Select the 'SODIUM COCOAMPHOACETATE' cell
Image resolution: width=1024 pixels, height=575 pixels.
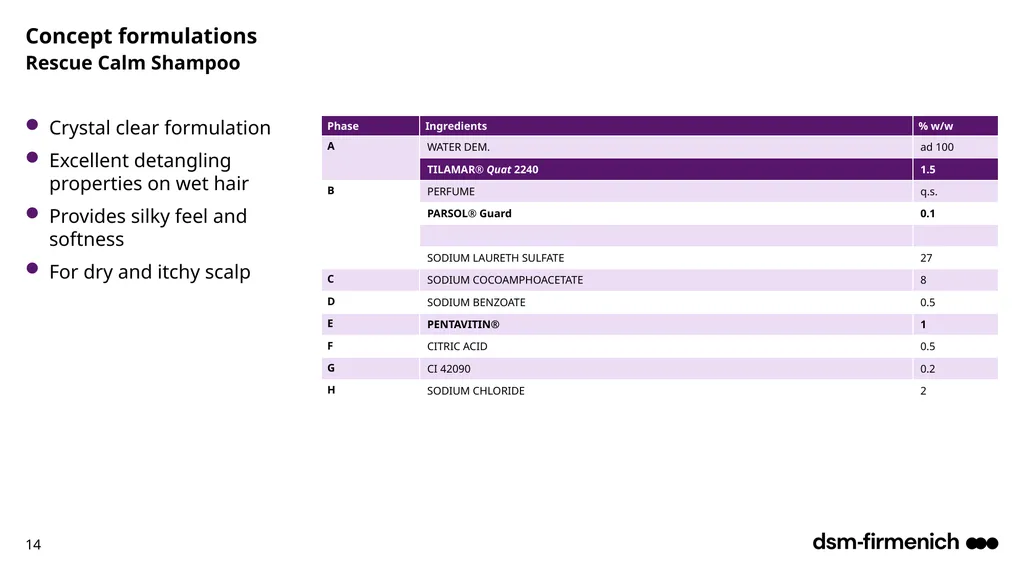(666, 280)
